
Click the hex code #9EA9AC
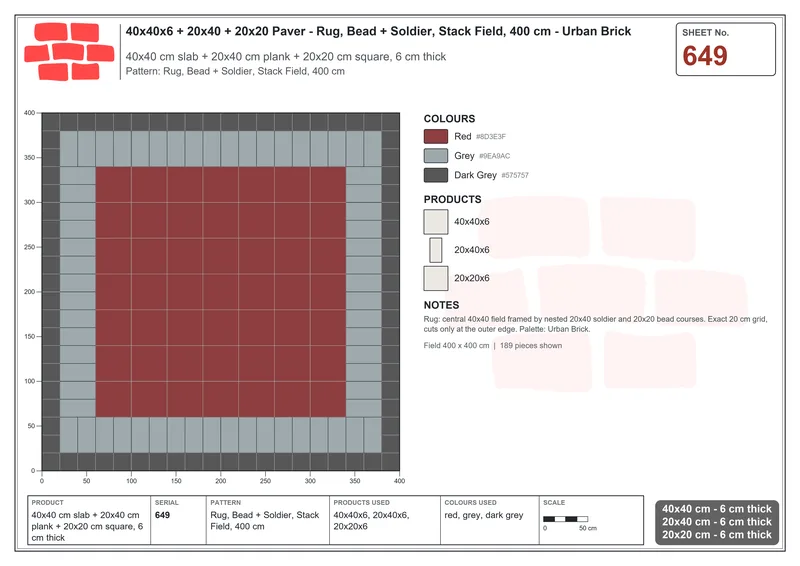[494, 156]
